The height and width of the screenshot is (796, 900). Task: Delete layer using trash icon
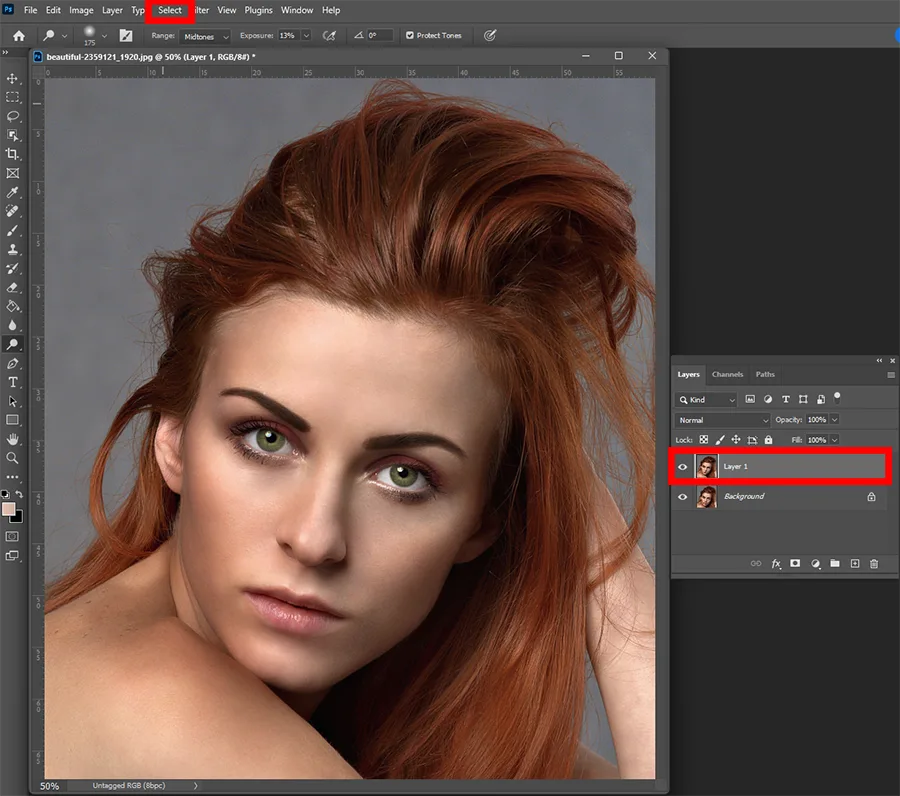click(x=874, y=564)
